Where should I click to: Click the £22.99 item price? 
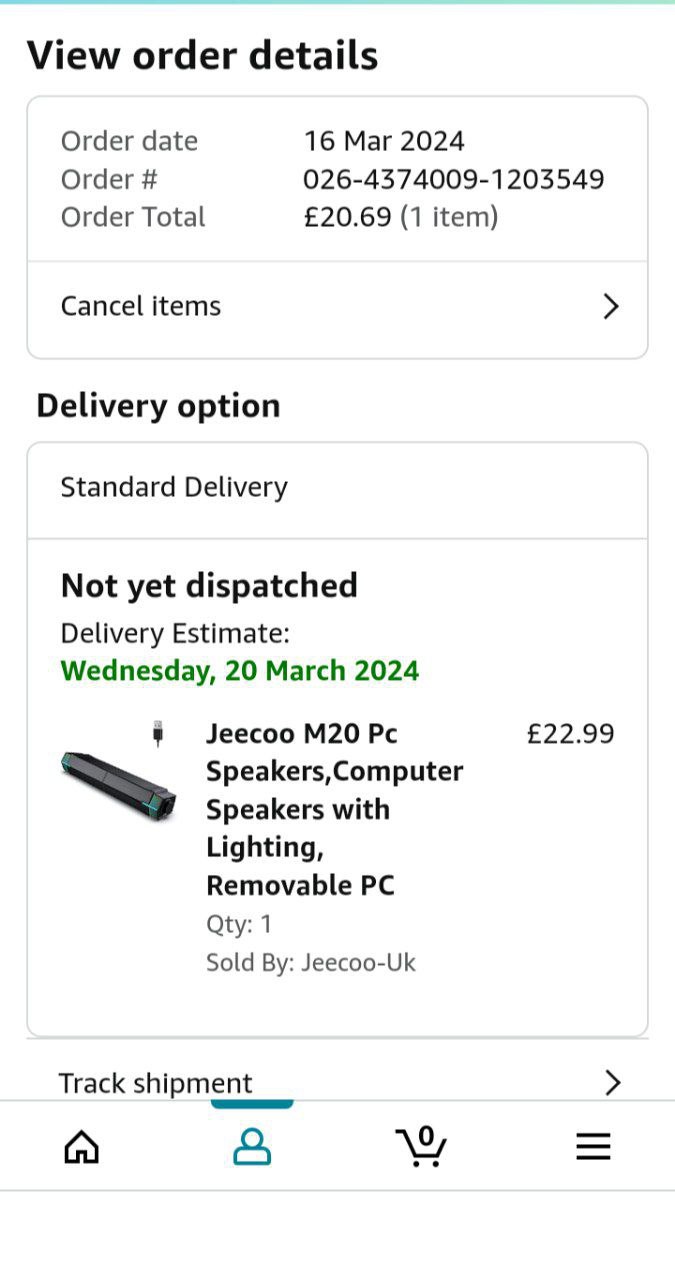coord(570,734)
